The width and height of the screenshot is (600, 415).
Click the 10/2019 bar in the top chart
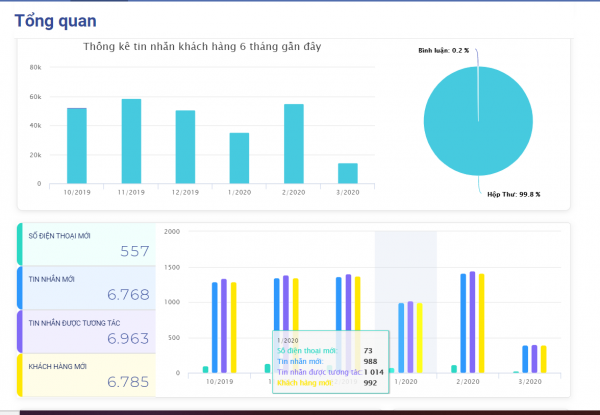pyautogui.click(x=77, y=145)
